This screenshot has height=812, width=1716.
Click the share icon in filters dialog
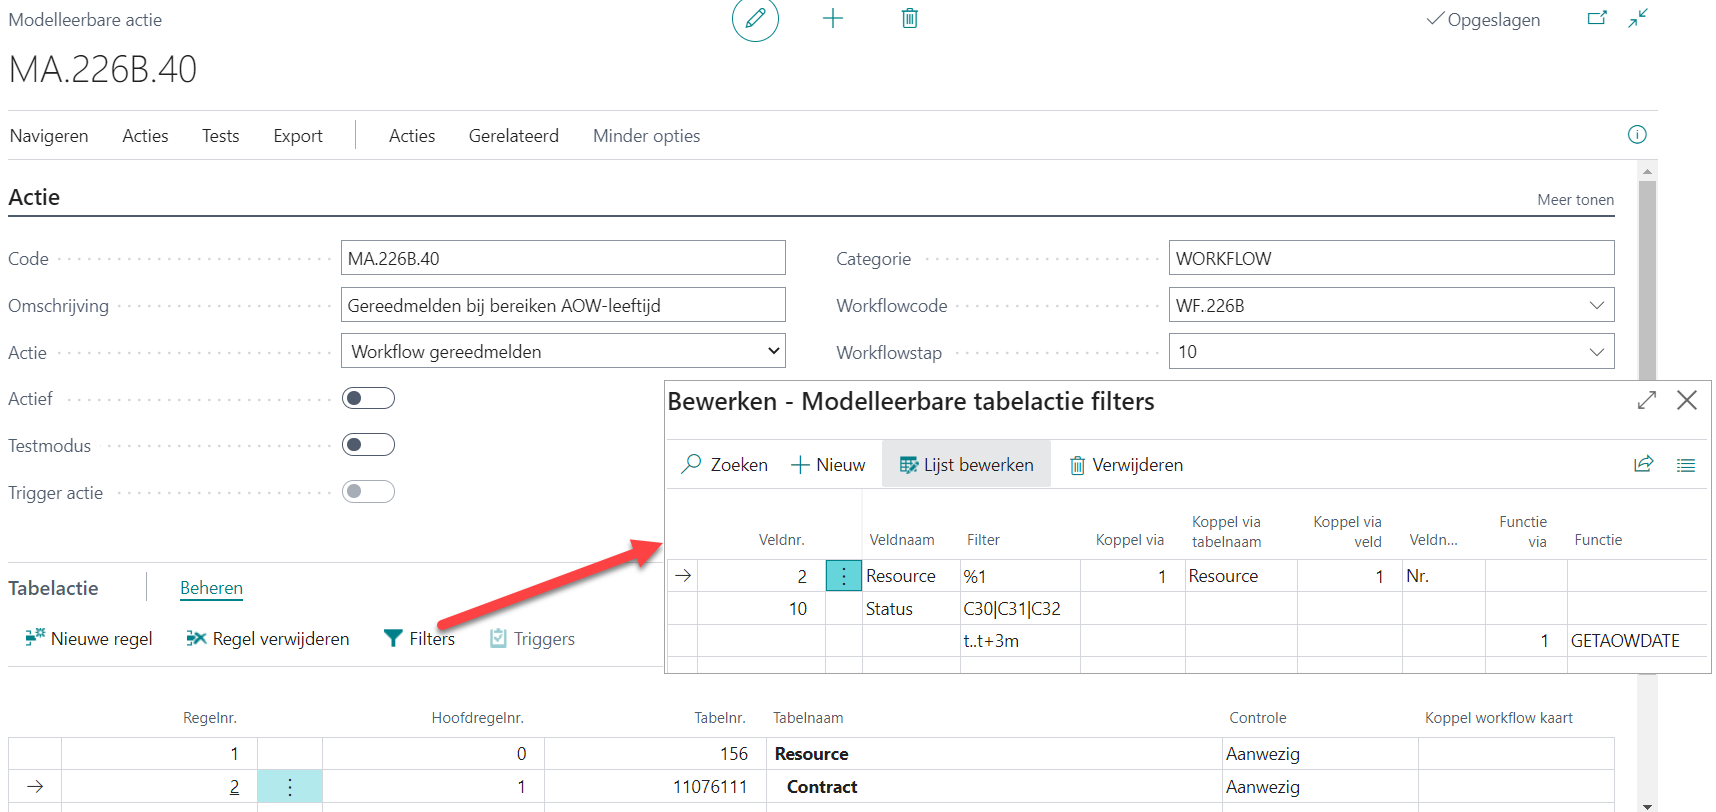click(1643, 465)
